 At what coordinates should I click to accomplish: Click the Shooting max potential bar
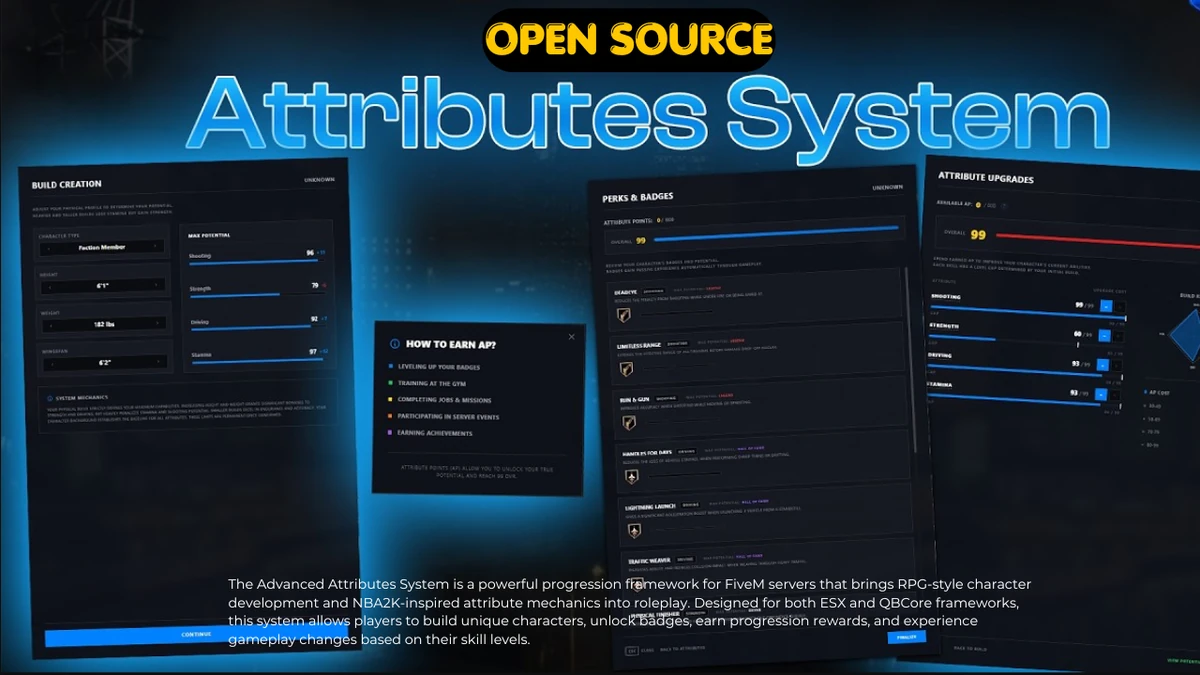point(258,261)
